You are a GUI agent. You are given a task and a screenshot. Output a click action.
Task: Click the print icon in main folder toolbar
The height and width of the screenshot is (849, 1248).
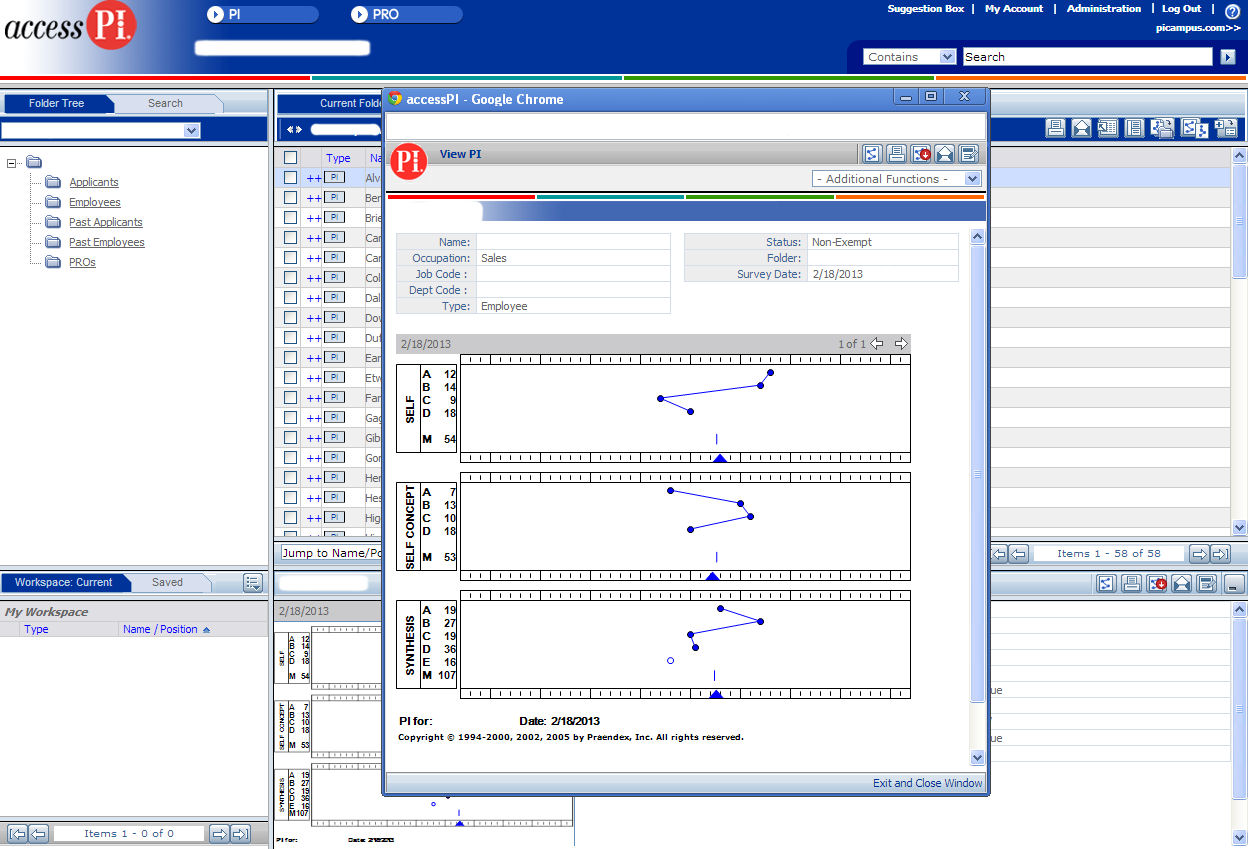coord(1055,128)
